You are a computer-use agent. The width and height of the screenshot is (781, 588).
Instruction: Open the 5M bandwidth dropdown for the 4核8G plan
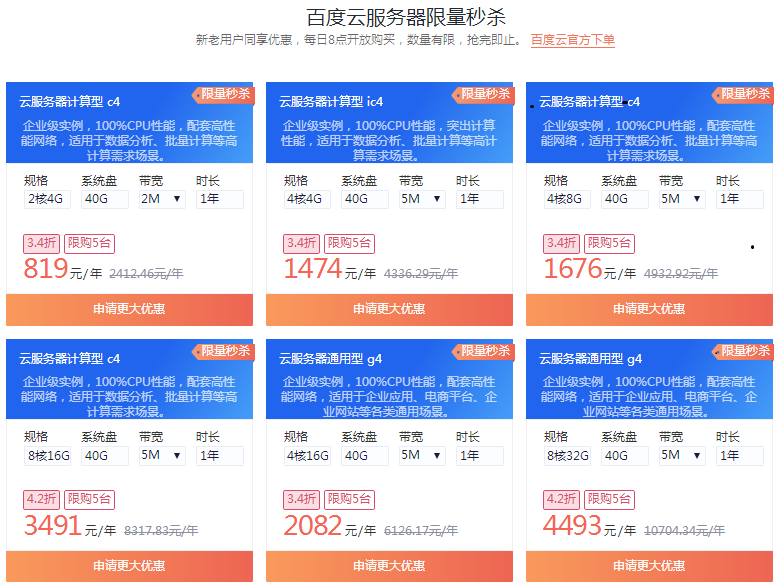point(682,199)
